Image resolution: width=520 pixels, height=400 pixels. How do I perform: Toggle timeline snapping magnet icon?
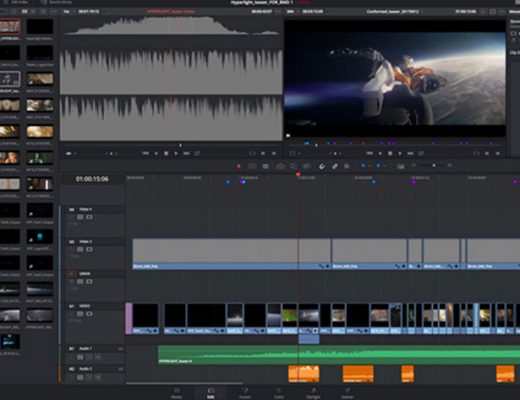point(322,166)
